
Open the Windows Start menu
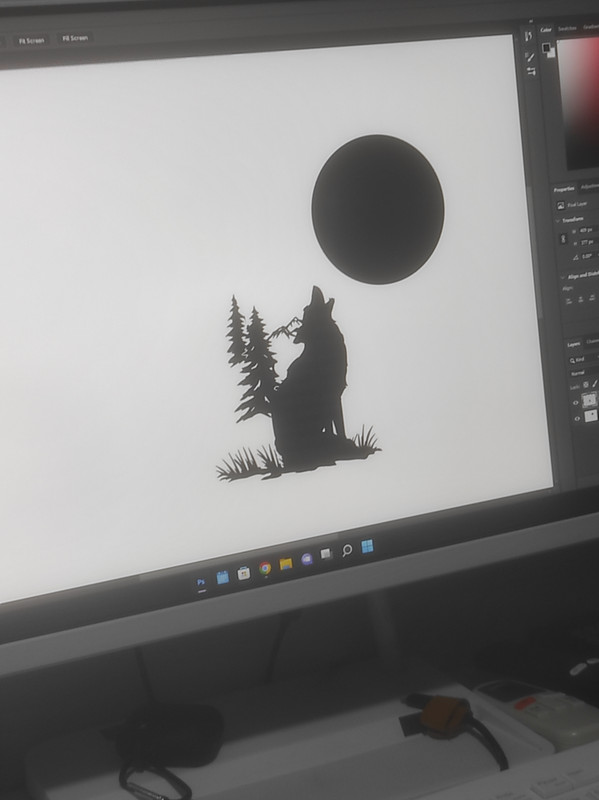367,546
